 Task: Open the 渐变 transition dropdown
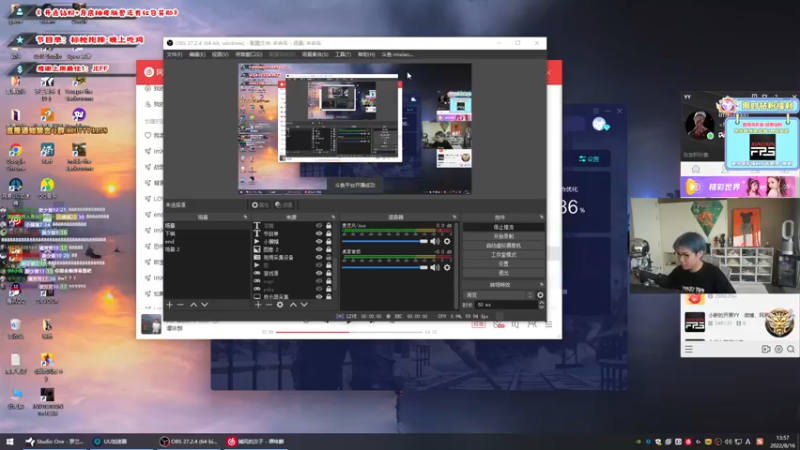click(x=499, y=295)
